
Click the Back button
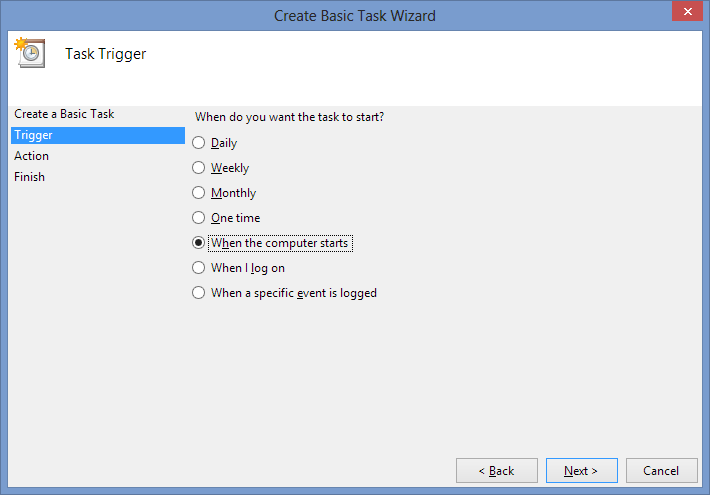495,471
